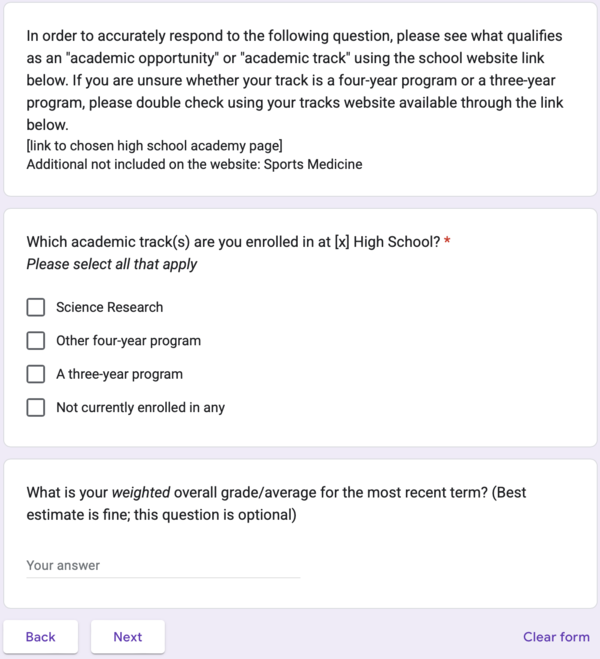
Task: Click the Sports Medicine additional note line
Action: [x=194, y=164]
